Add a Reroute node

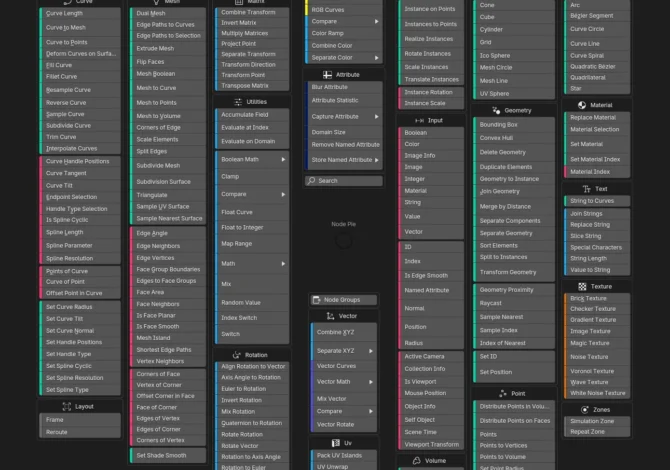(80, 432)
